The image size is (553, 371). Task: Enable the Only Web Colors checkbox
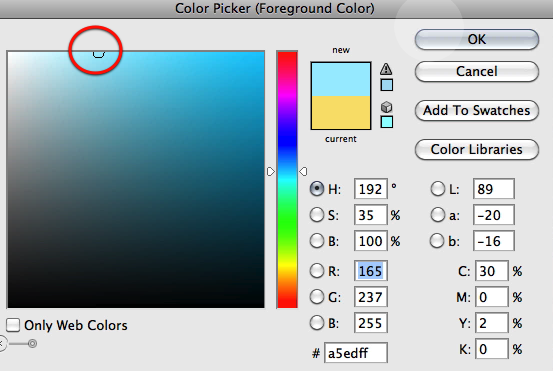[x=13, y=325]
